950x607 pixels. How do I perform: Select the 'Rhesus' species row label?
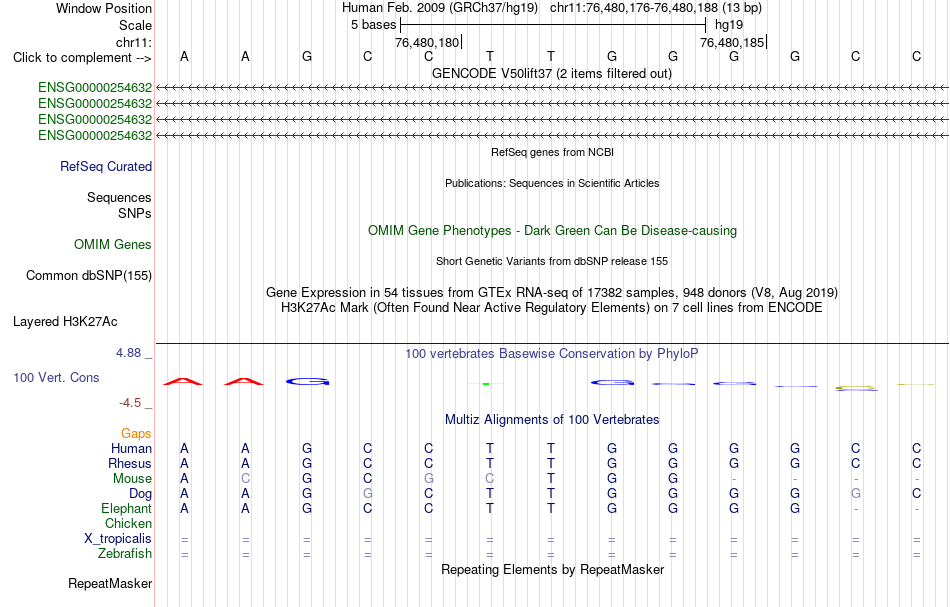pyautogui.click(x=130, y=464)
